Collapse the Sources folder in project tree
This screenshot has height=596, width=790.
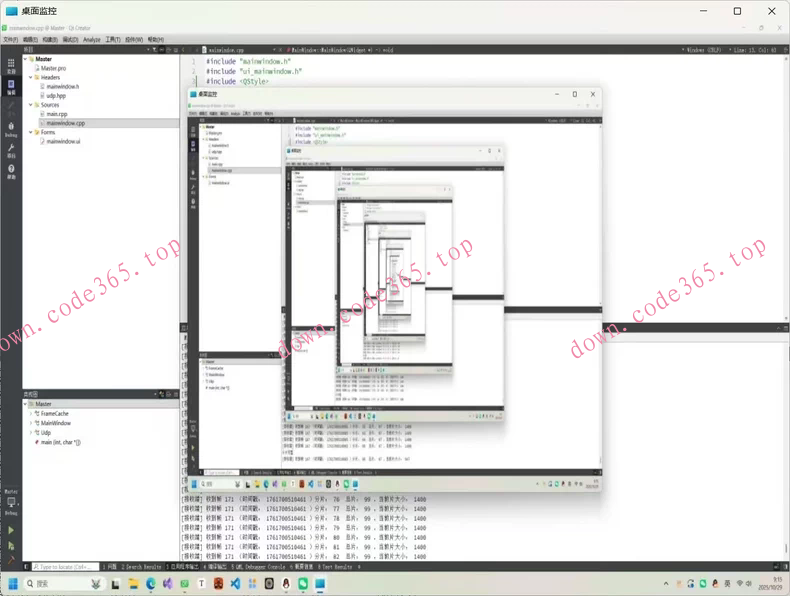click(31, 105)
